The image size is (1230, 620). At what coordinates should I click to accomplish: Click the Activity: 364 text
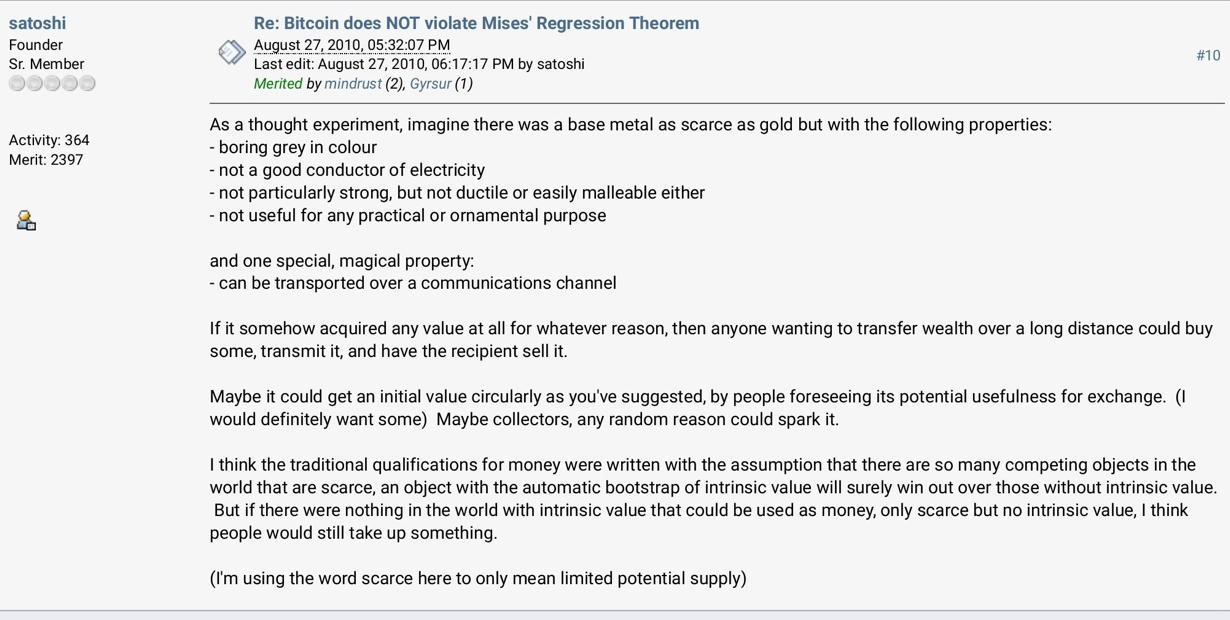(x=49, y=140)
